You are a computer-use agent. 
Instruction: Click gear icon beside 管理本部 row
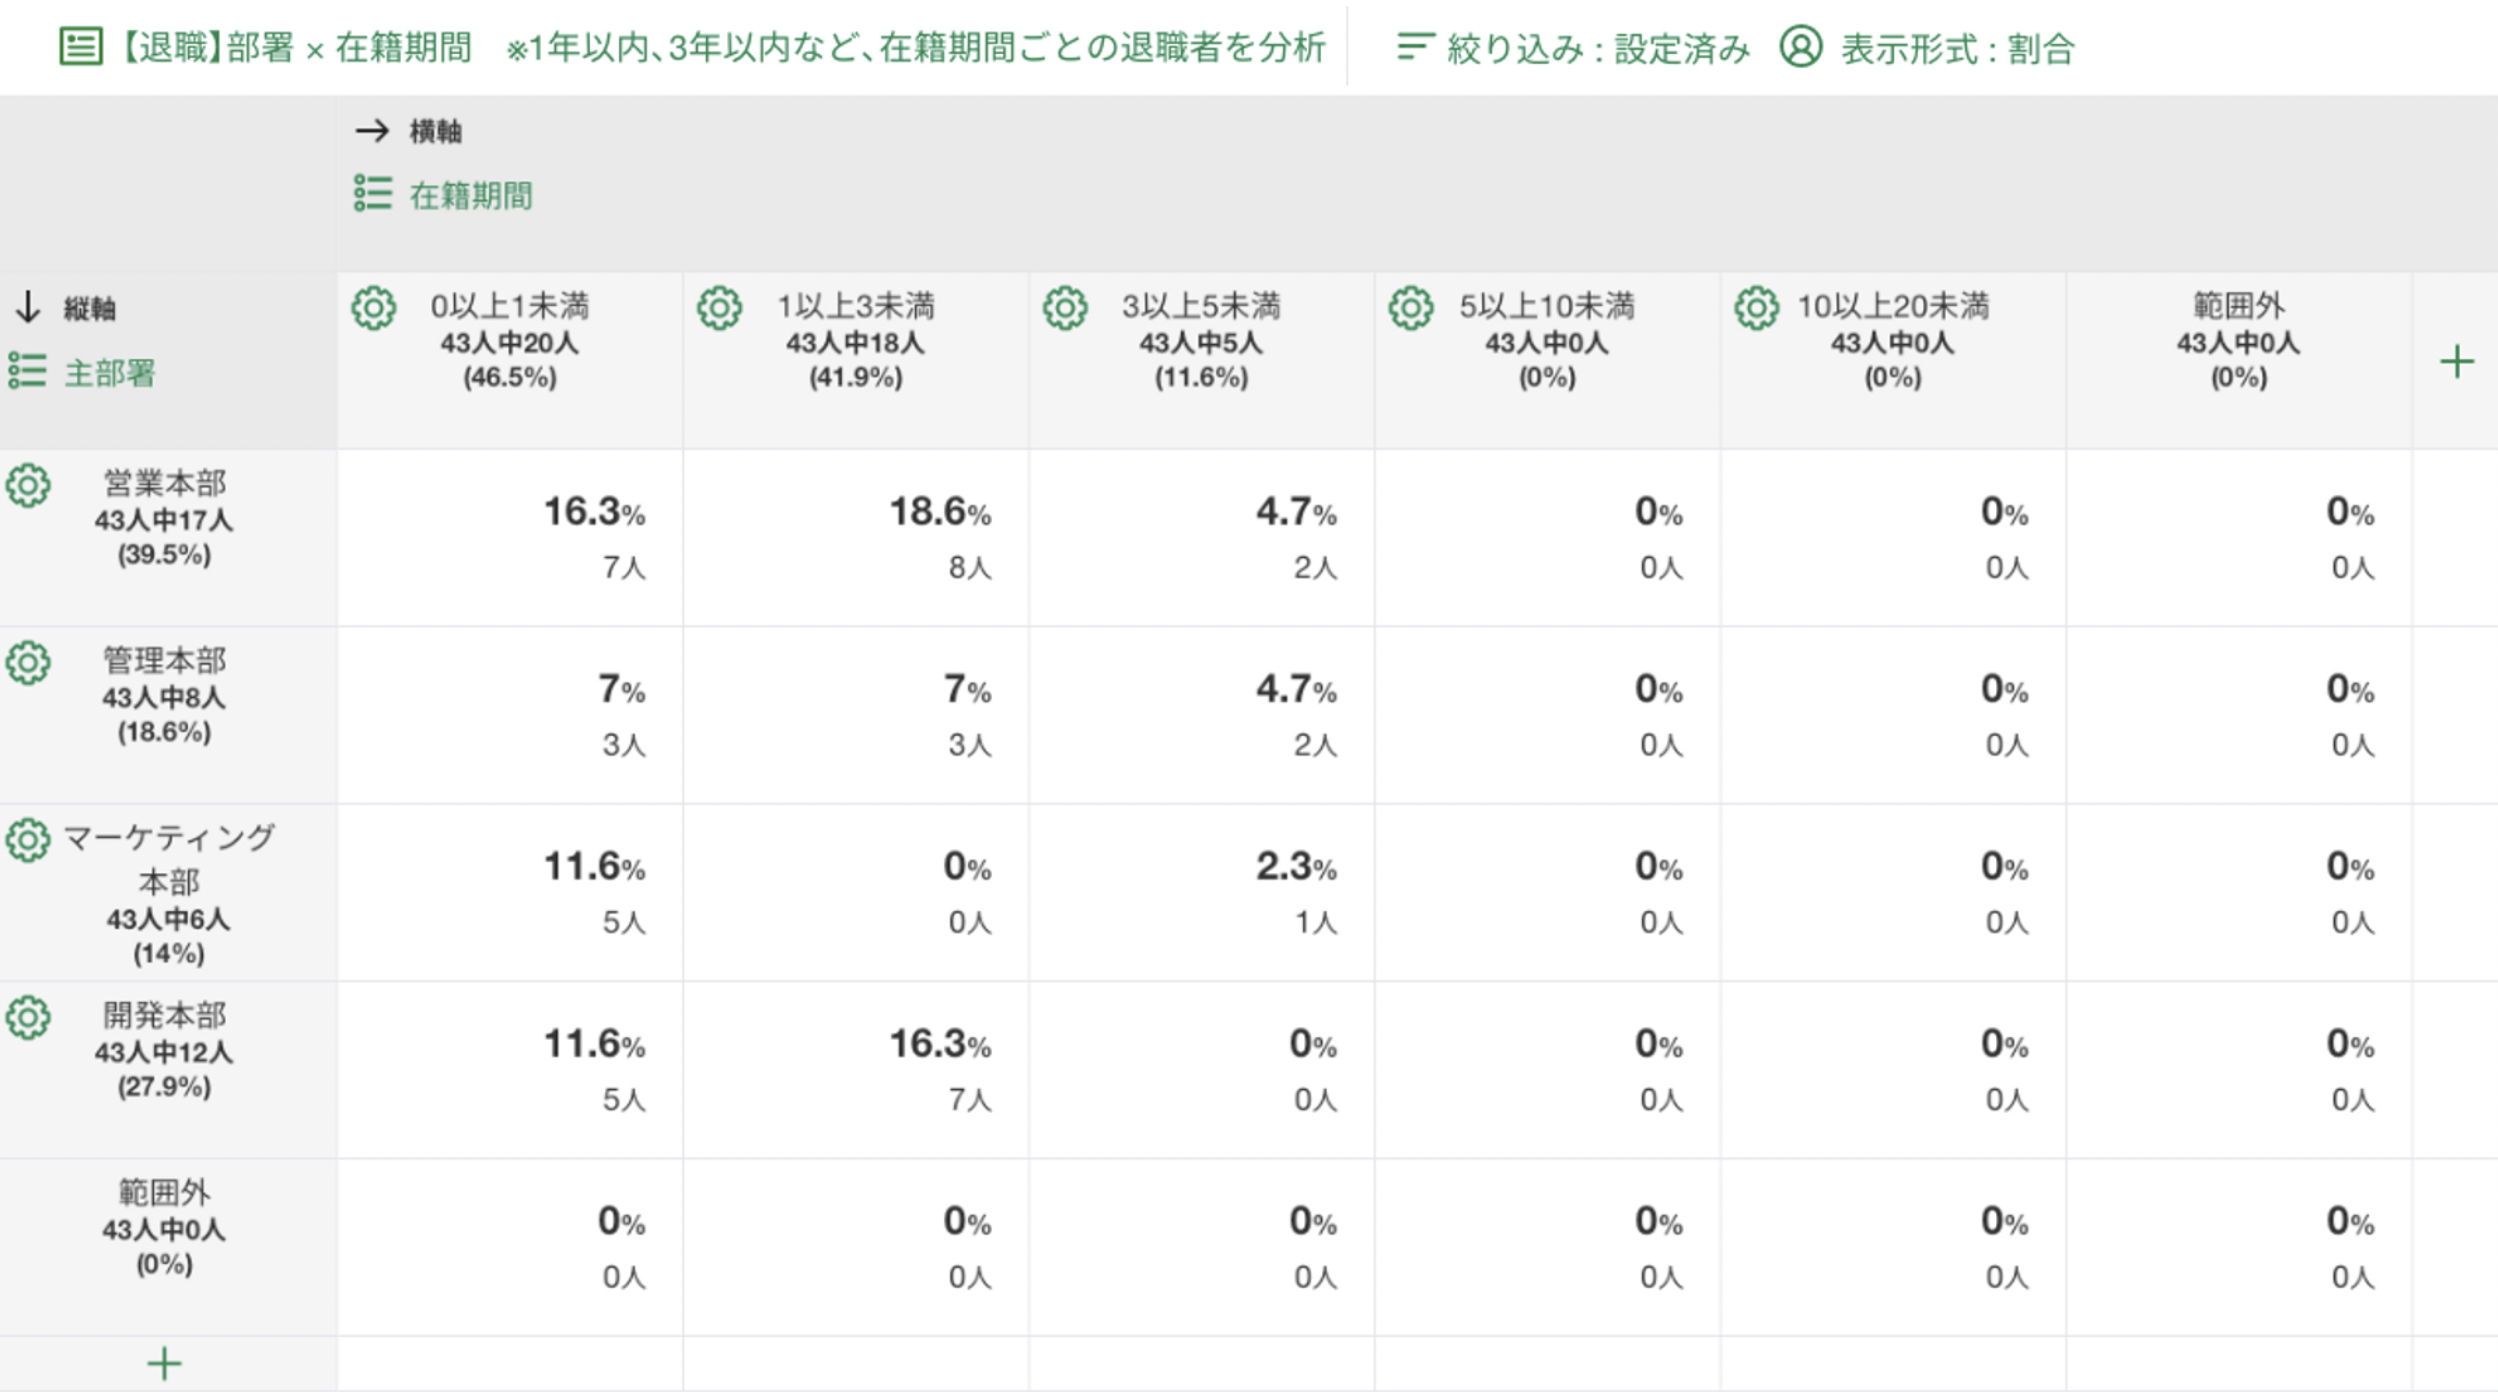28,663
